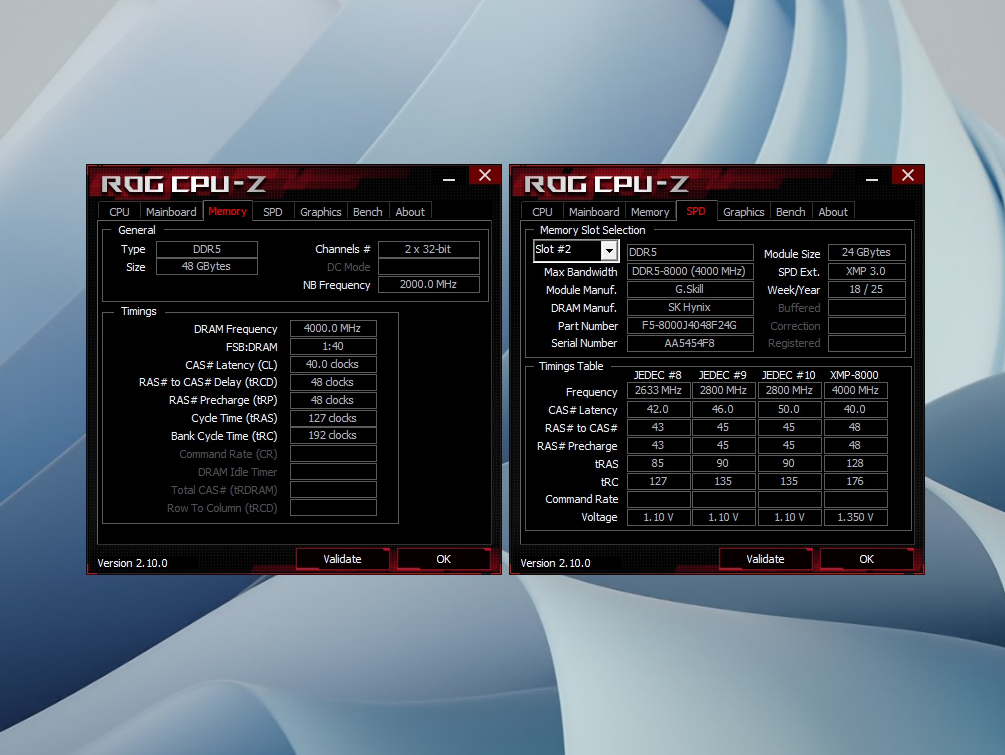The height and width of the screenshot is (755, 1005).
Task: Click the Max Bandwidth value DDR5-8000
Action: 690,272
